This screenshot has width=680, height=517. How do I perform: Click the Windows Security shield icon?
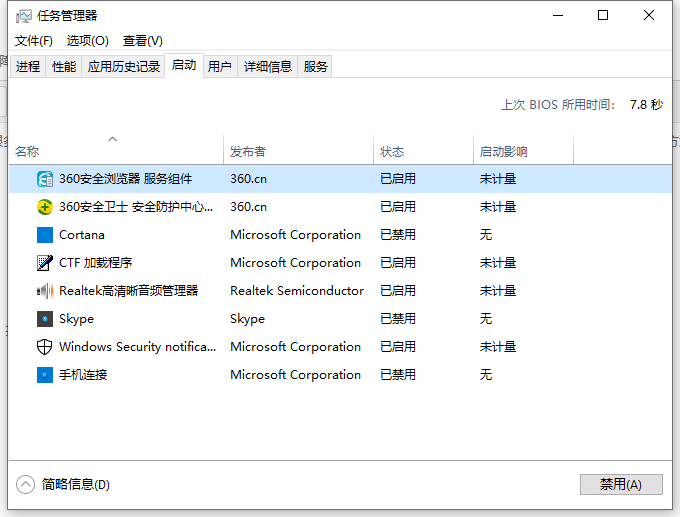[44, 347]
